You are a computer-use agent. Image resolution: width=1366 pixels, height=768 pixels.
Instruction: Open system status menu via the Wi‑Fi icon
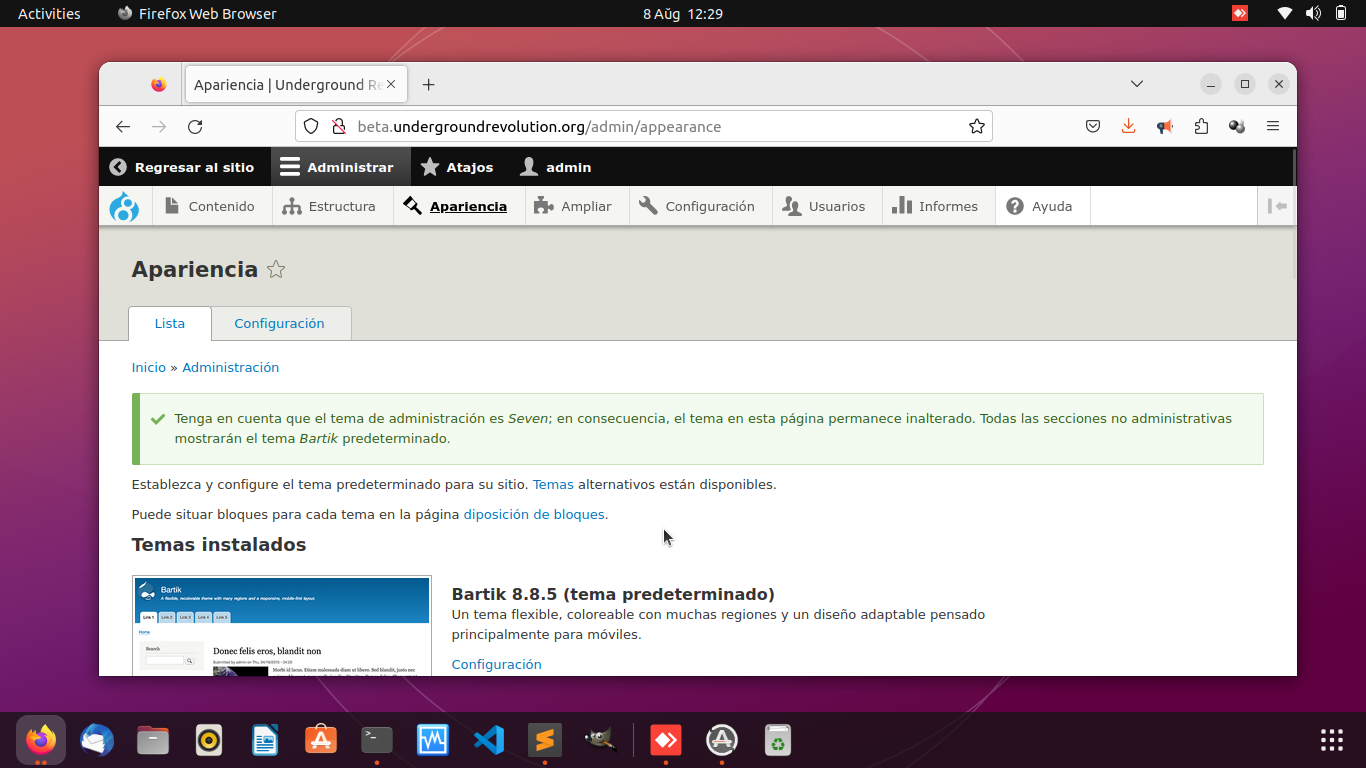pyautogui.click(x=1285, y=13)
